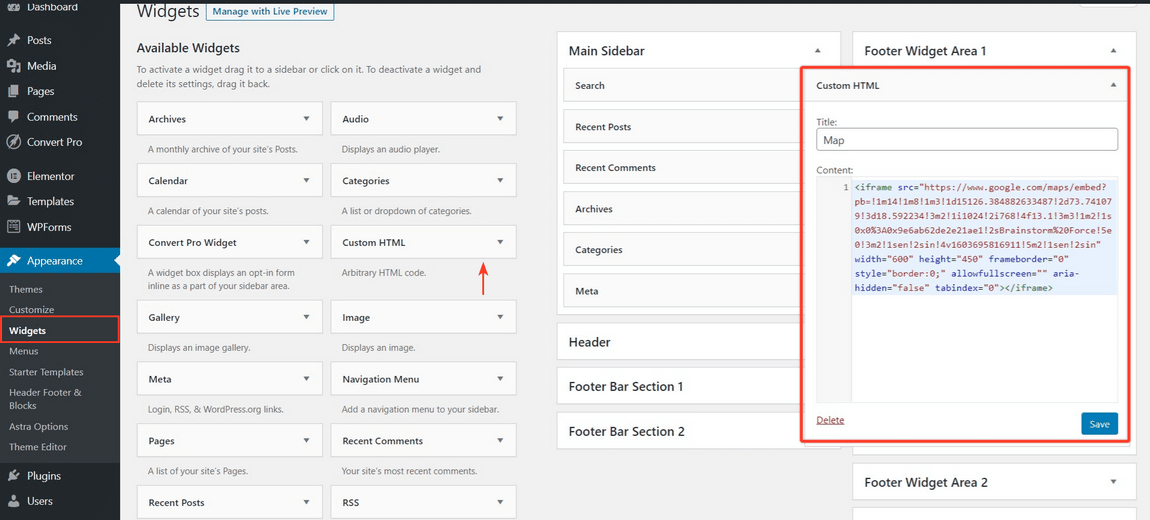Click the Templates folder icon

coord(13,201)
